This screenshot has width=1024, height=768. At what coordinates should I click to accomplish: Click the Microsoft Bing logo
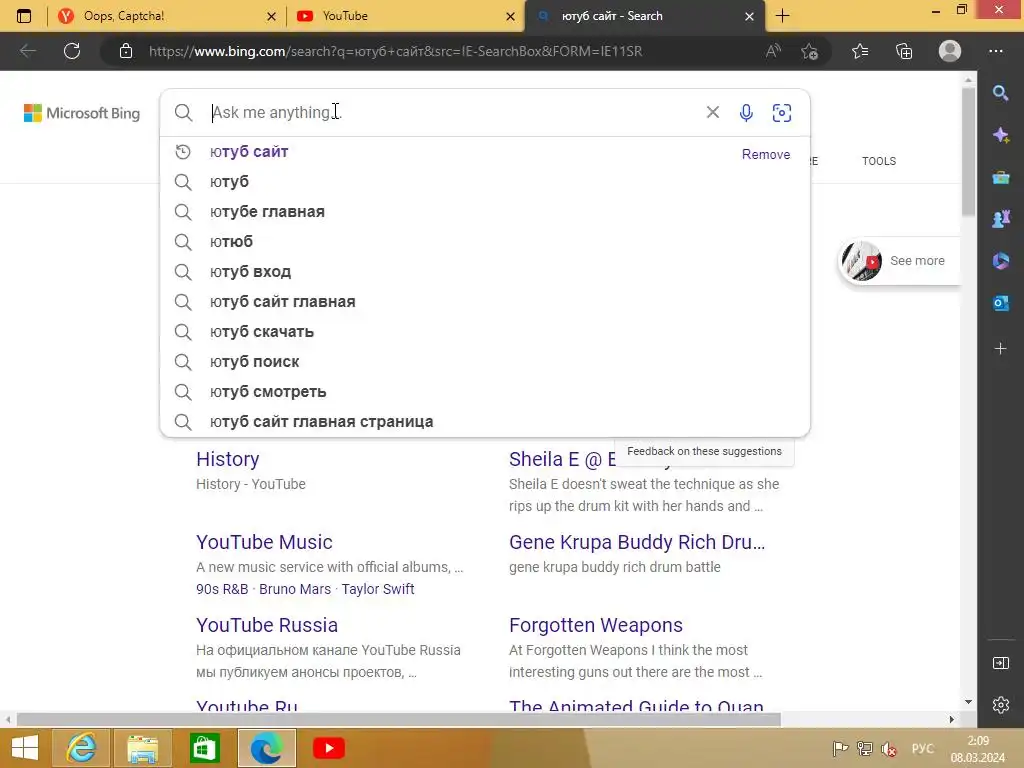[x=82, y=113]
